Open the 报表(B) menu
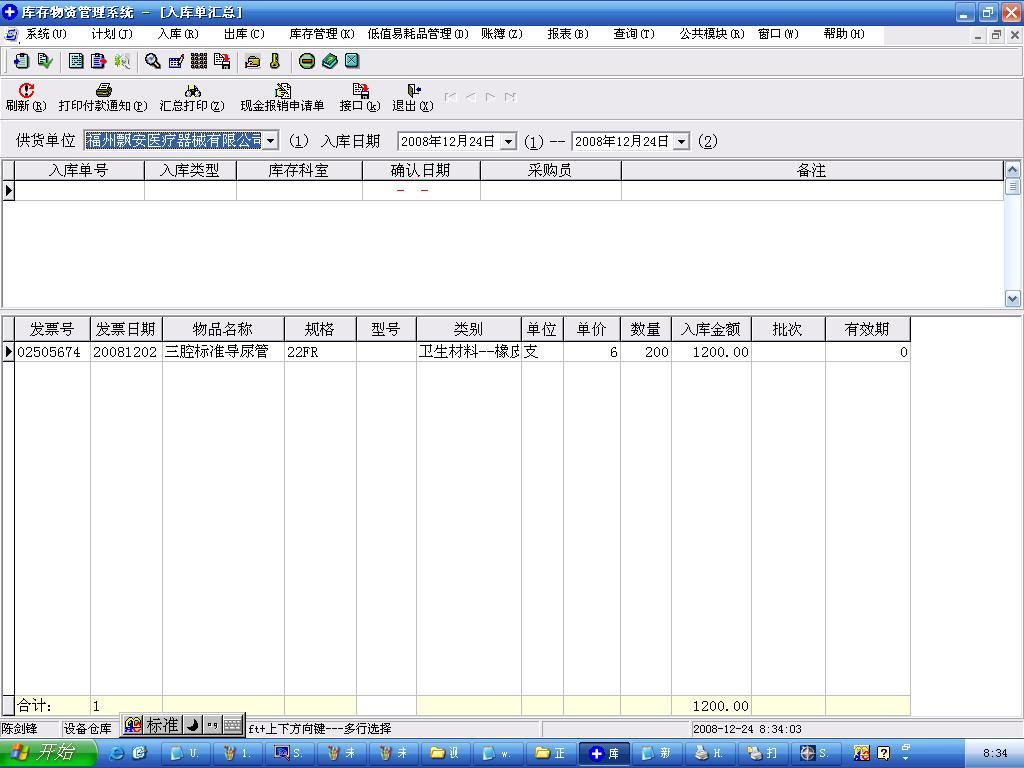The image size is (1024, 768). tap(567, 34)
